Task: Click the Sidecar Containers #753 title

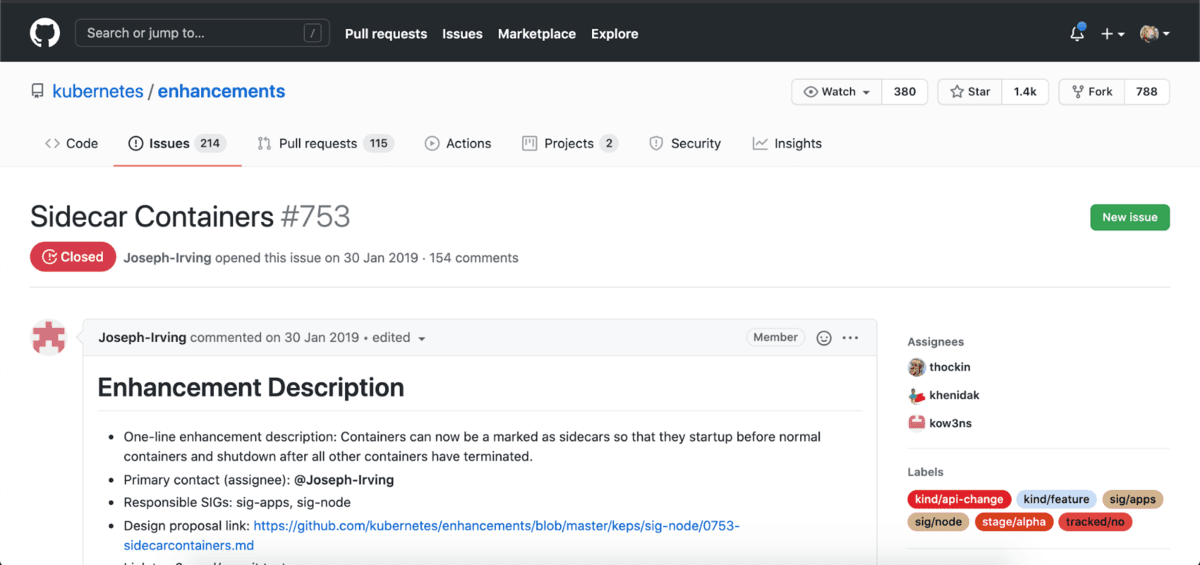Action: [190, 217]
